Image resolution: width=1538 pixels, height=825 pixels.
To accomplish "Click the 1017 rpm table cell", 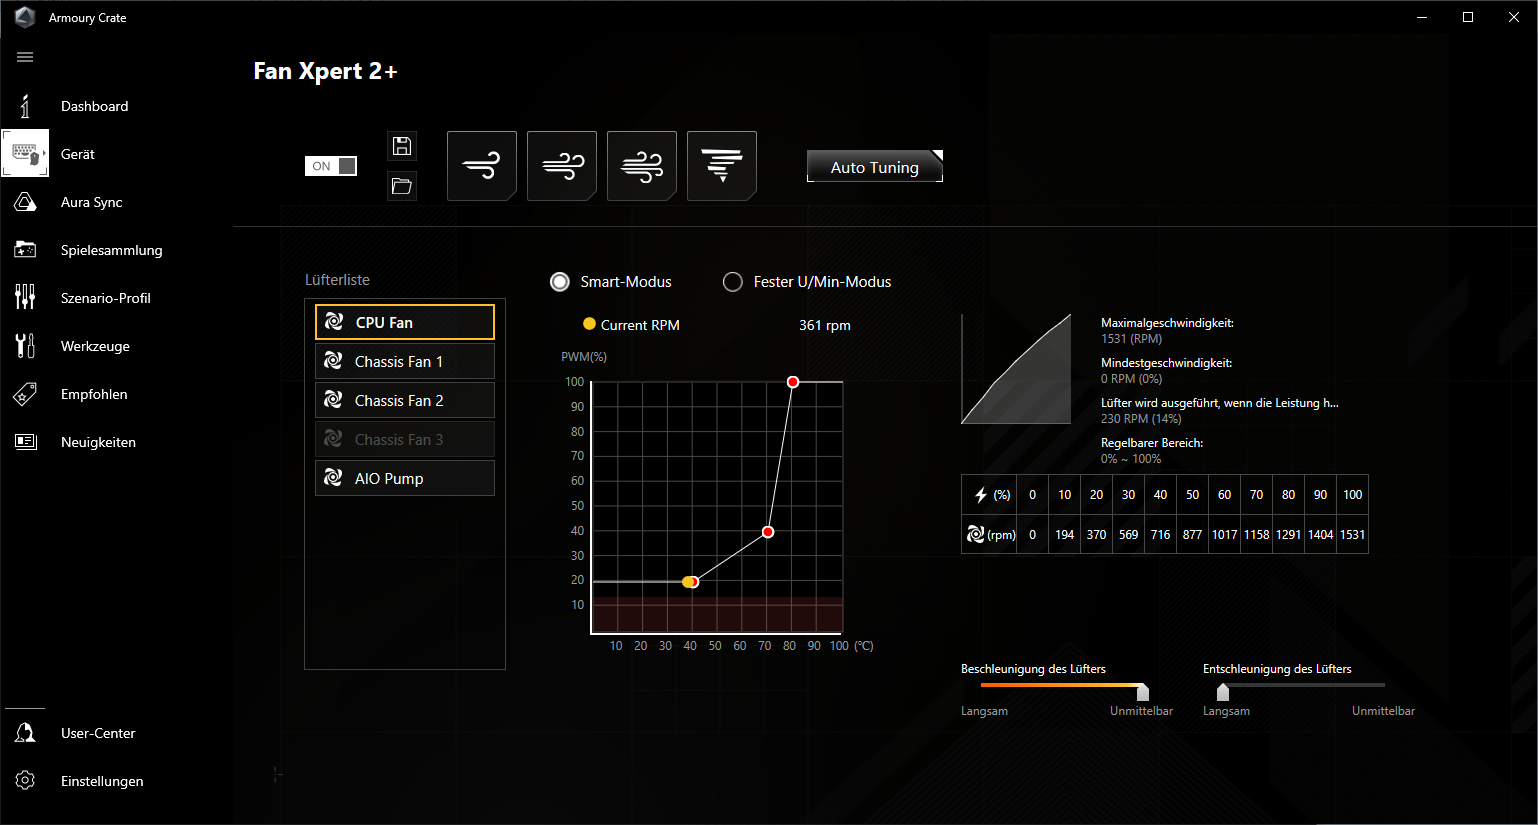I will (1224, 535).
